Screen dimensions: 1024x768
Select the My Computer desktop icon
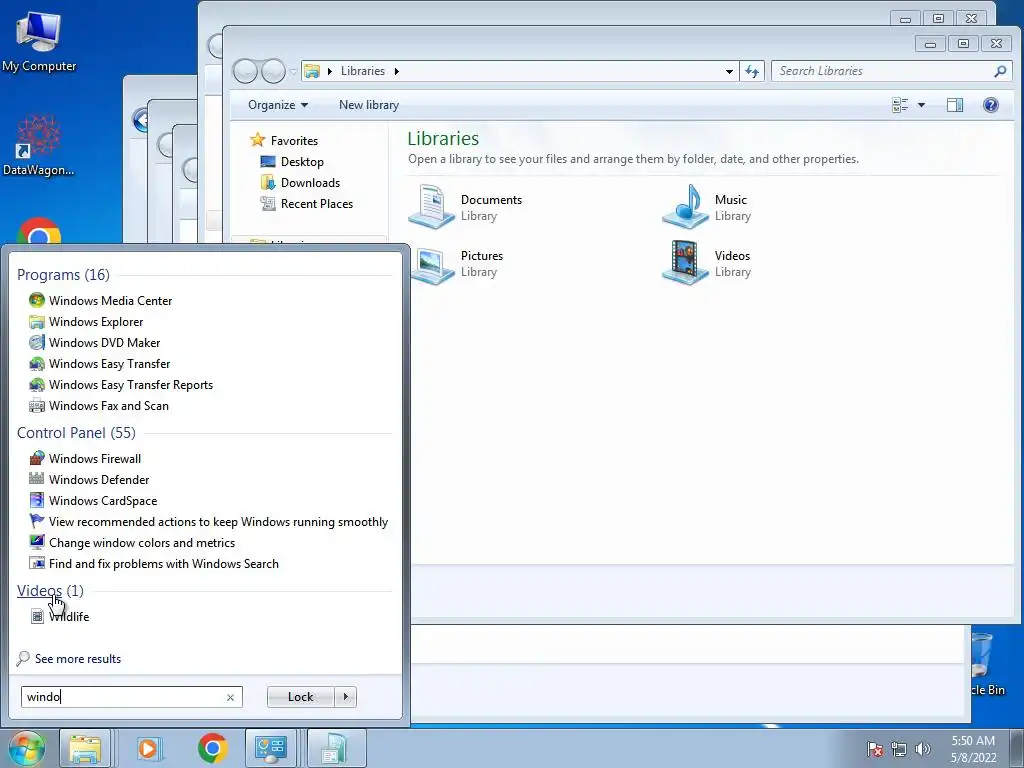pos(39,40)
